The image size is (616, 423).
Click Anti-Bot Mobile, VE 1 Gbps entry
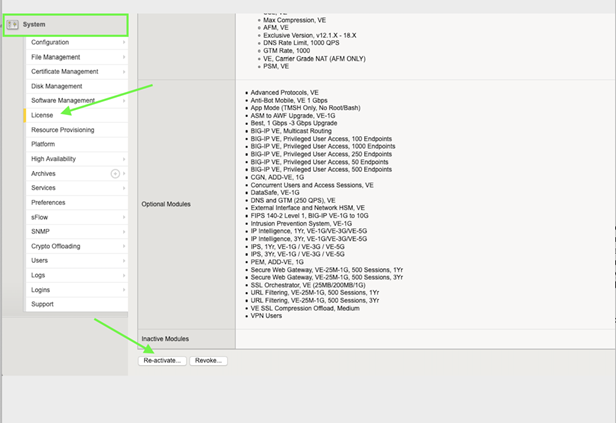coord(289,100)
